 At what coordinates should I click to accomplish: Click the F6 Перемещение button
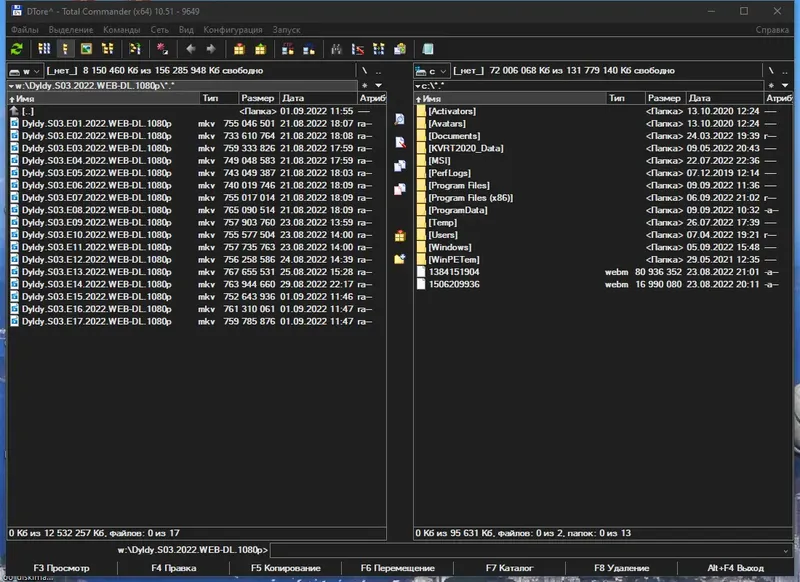397,568
